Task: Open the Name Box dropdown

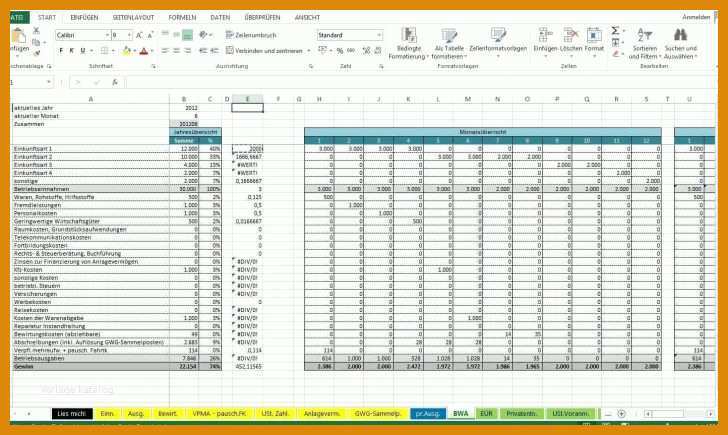Action: (48, 82)
